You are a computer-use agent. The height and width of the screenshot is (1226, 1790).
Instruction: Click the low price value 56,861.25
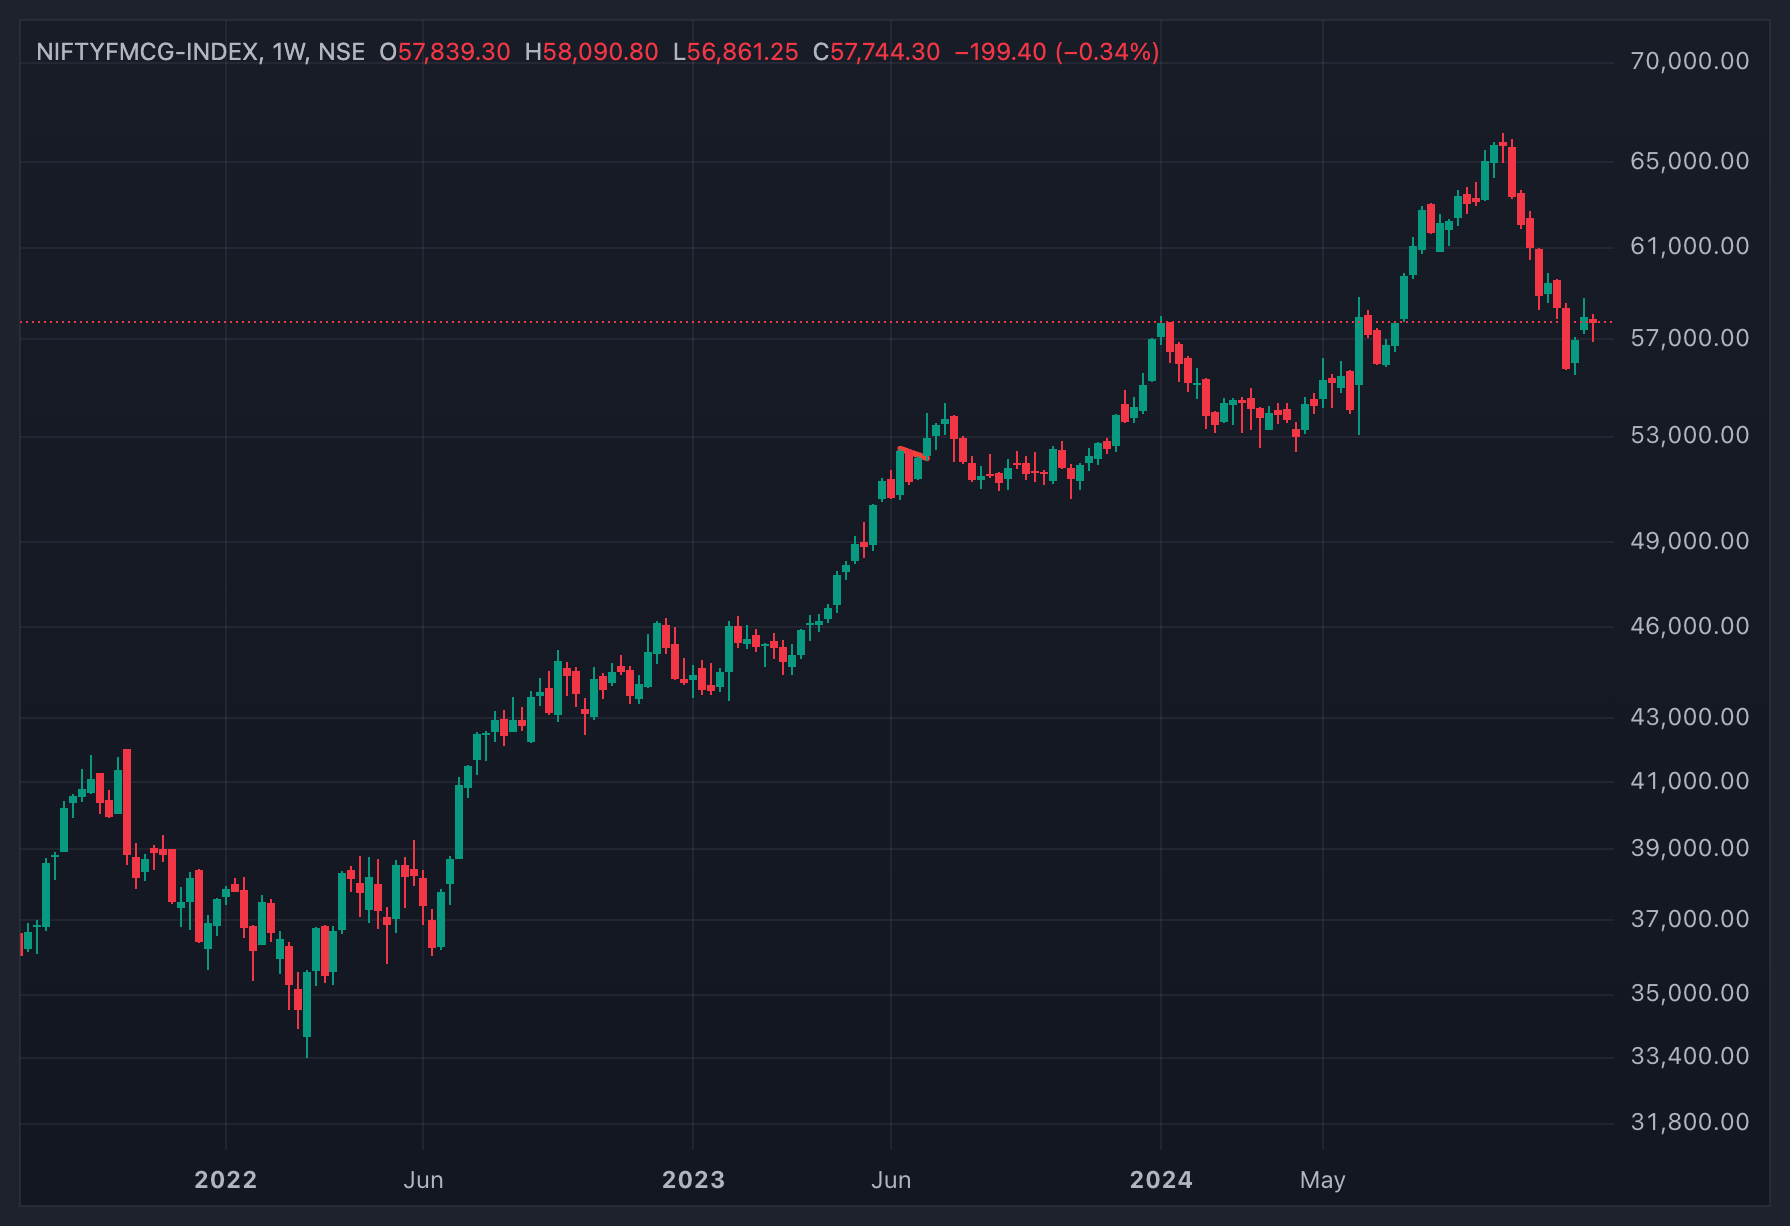[x=742, y=52]
